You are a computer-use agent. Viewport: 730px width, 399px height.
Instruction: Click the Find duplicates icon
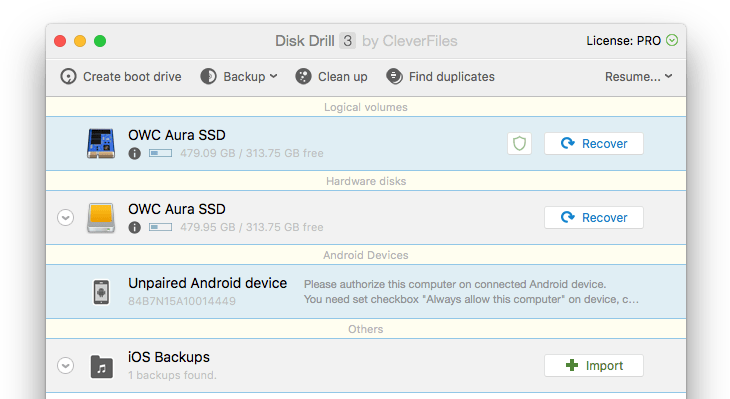pyautogui.click(x=394, y=76)
